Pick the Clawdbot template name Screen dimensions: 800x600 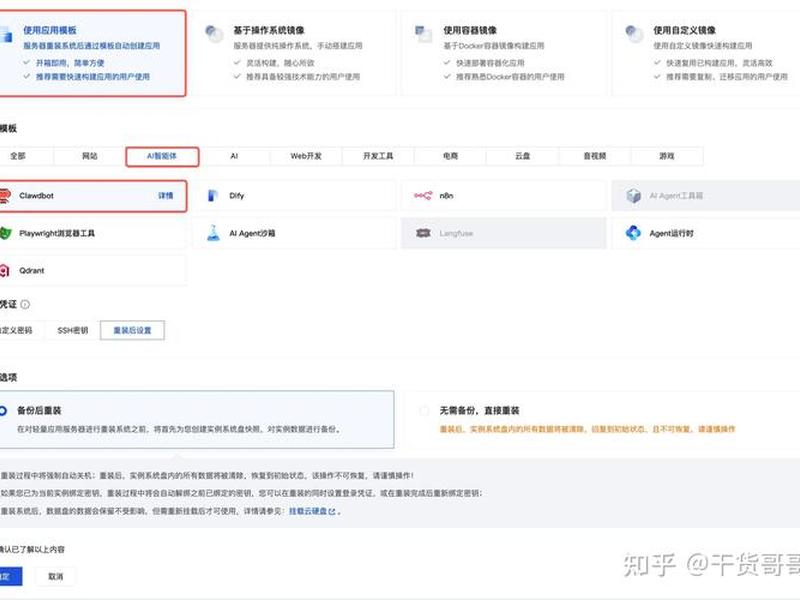[36, 196]
